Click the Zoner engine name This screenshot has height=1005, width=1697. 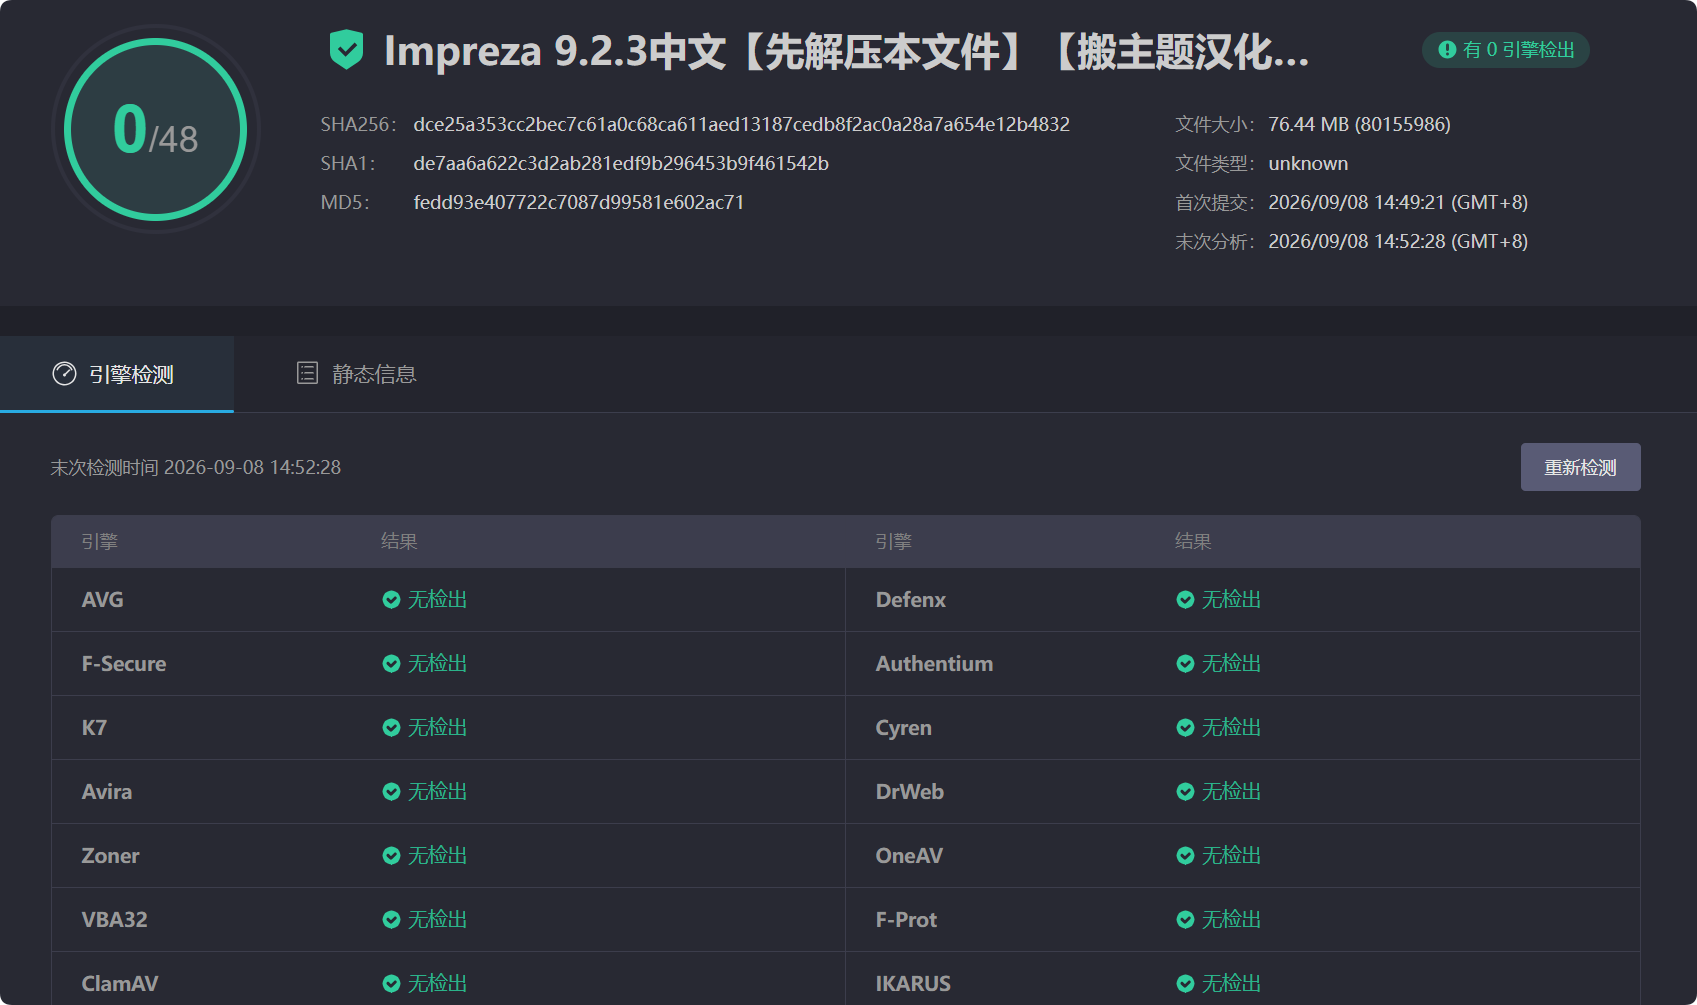click(110, 856)
